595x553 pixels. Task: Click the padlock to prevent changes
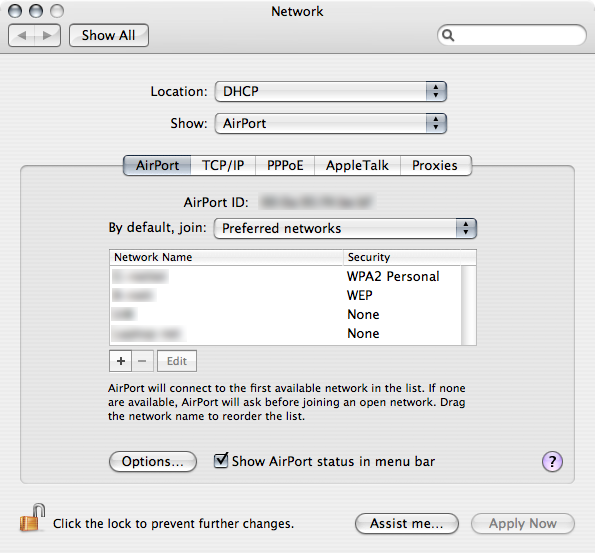click(x=32, y=518)
